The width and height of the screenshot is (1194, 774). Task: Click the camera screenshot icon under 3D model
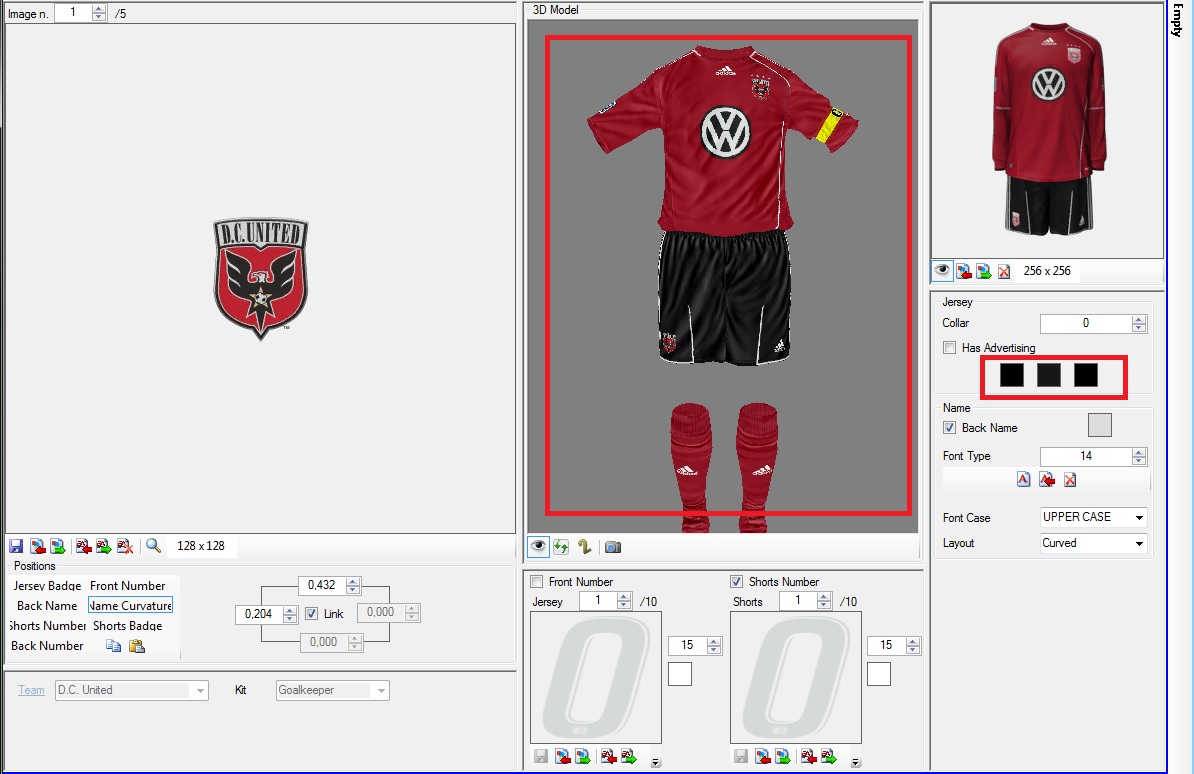[x=613, y=547]
